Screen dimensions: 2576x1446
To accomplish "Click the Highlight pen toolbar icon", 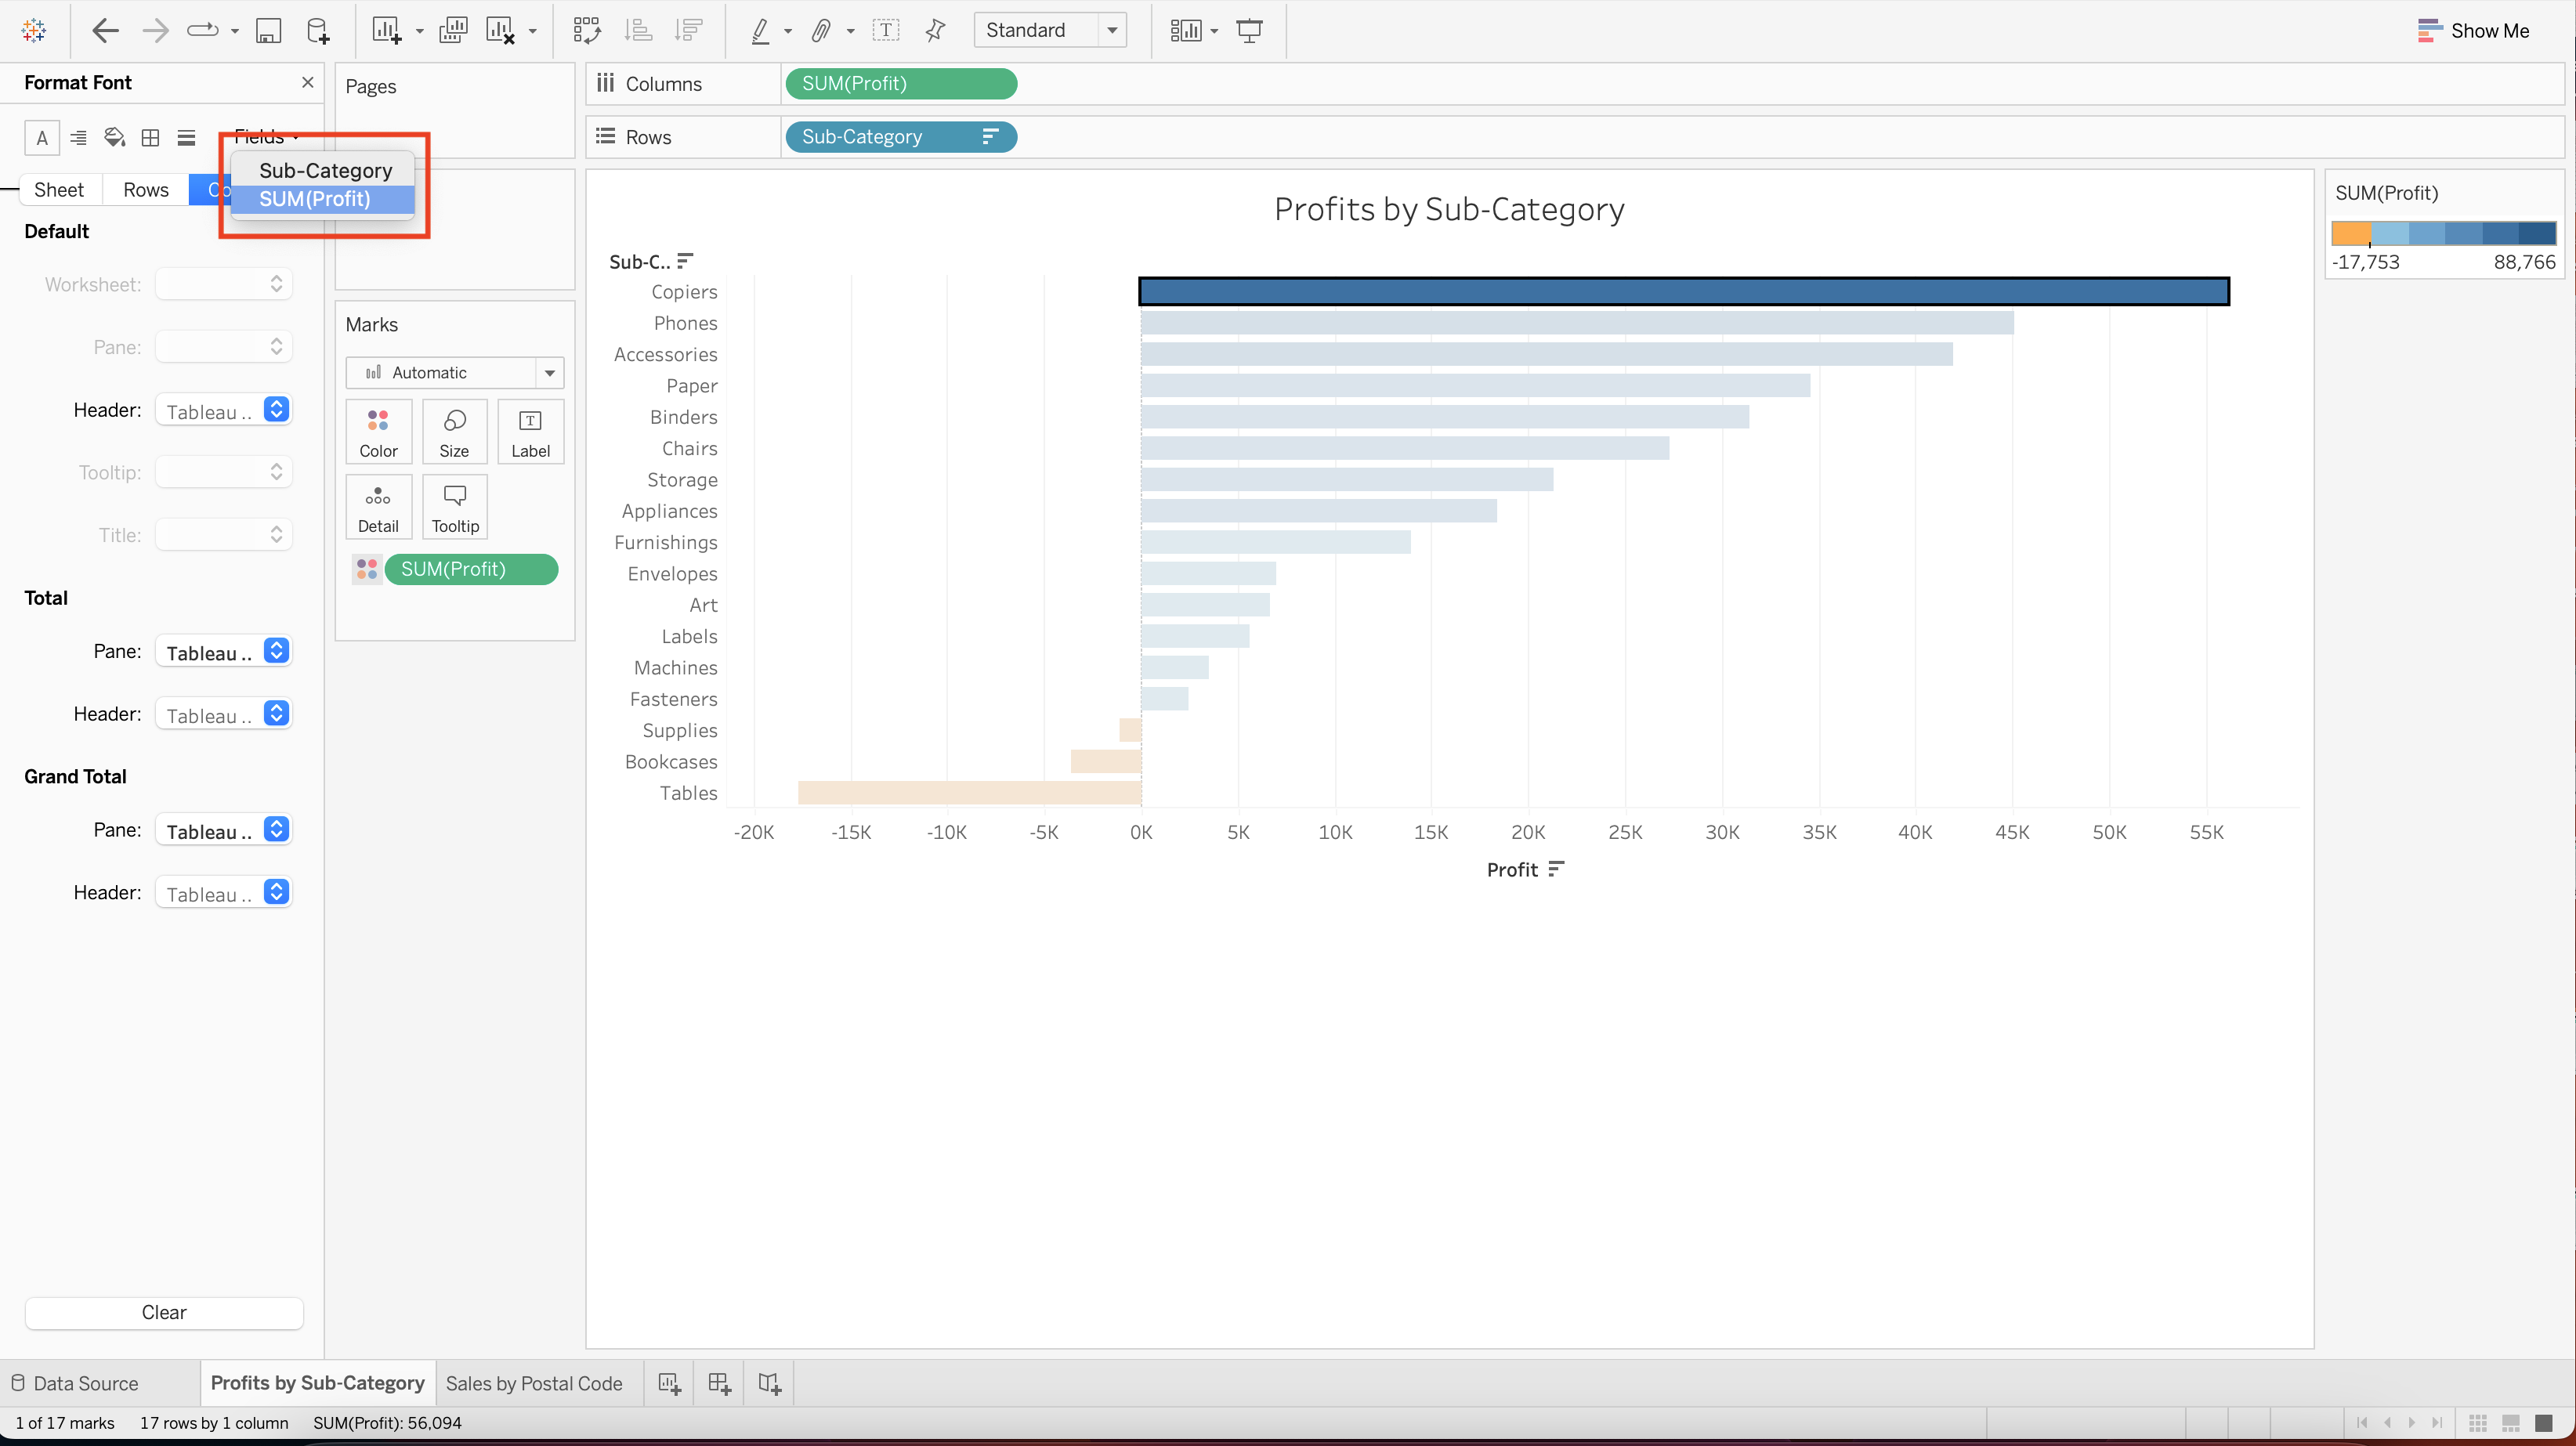I will pyautogui.click(x=761, y=31).
